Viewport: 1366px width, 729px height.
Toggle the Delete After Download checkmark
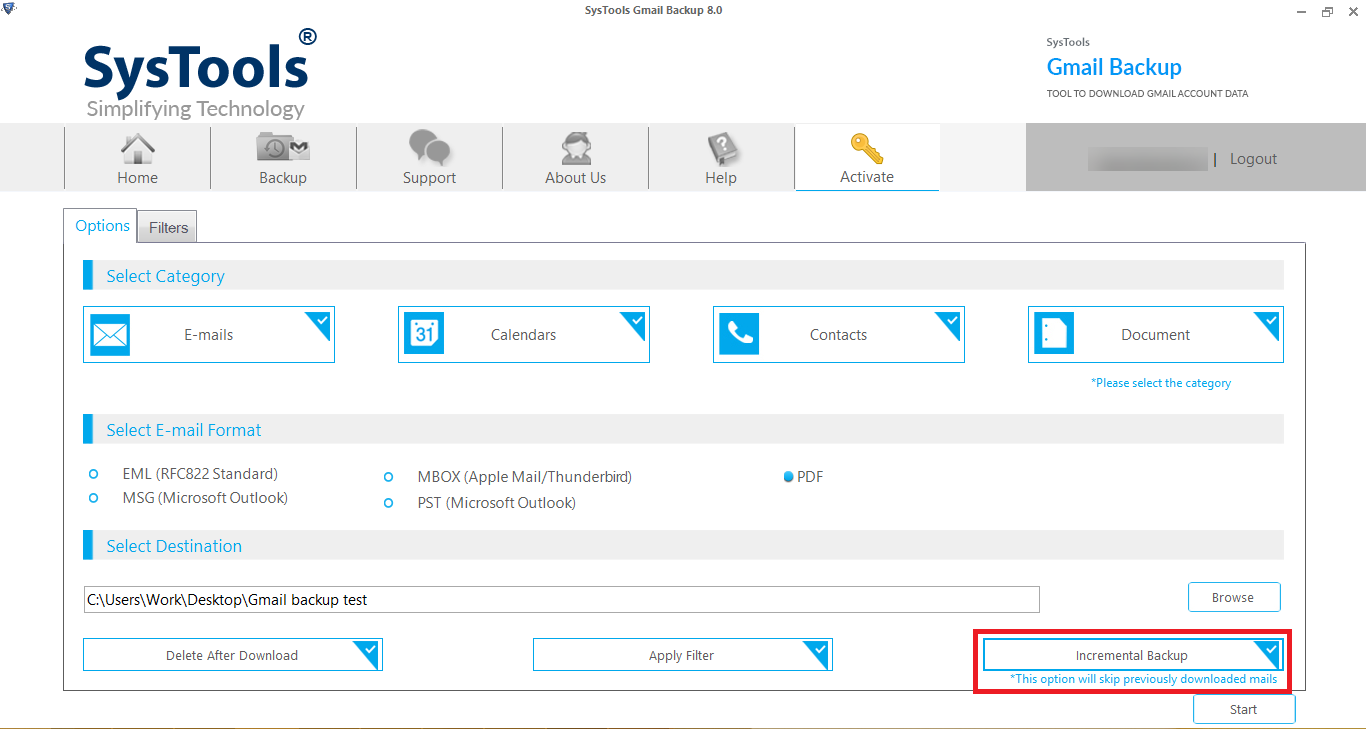368,653
